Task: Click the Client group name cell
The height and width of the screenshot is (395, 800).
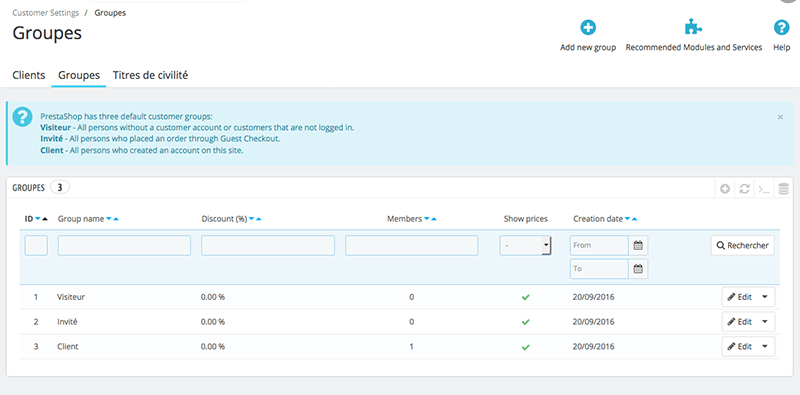Action: click(x=68, y=347)
